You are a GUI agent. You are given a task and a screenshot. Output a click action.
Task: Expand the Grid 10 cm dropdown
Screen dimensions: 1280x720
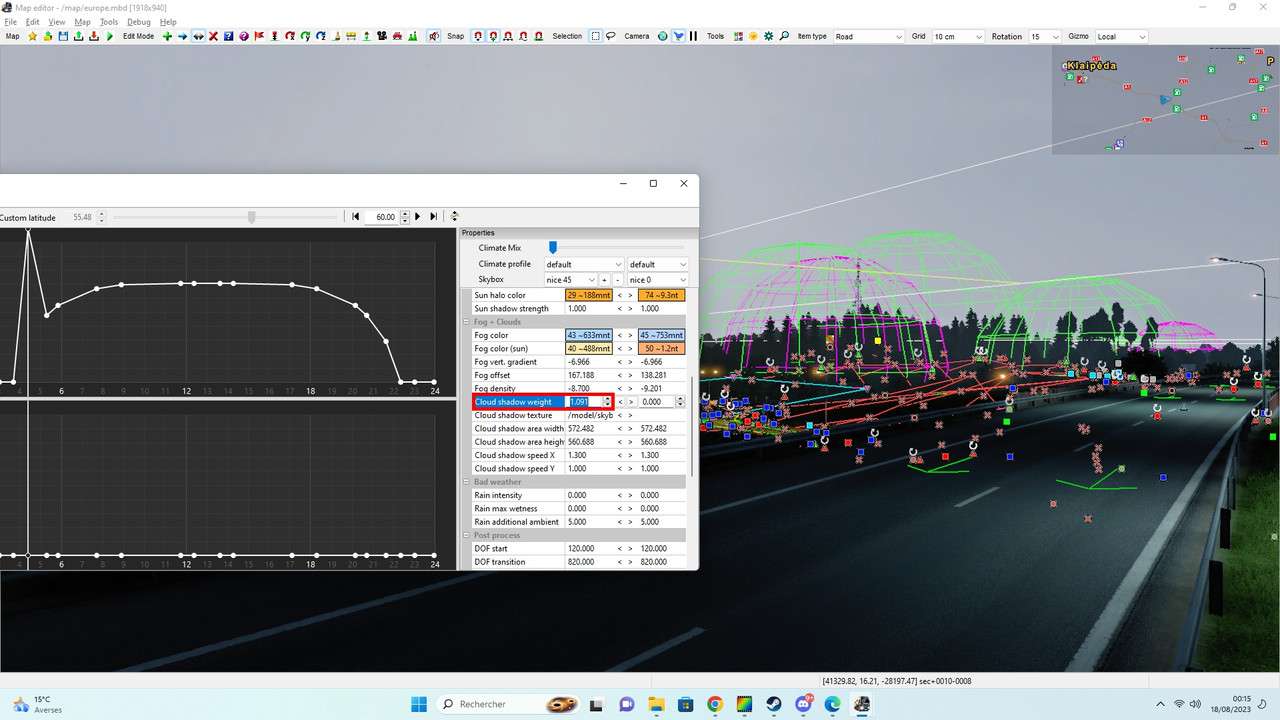pyautogui.click(x=958, y=37)
